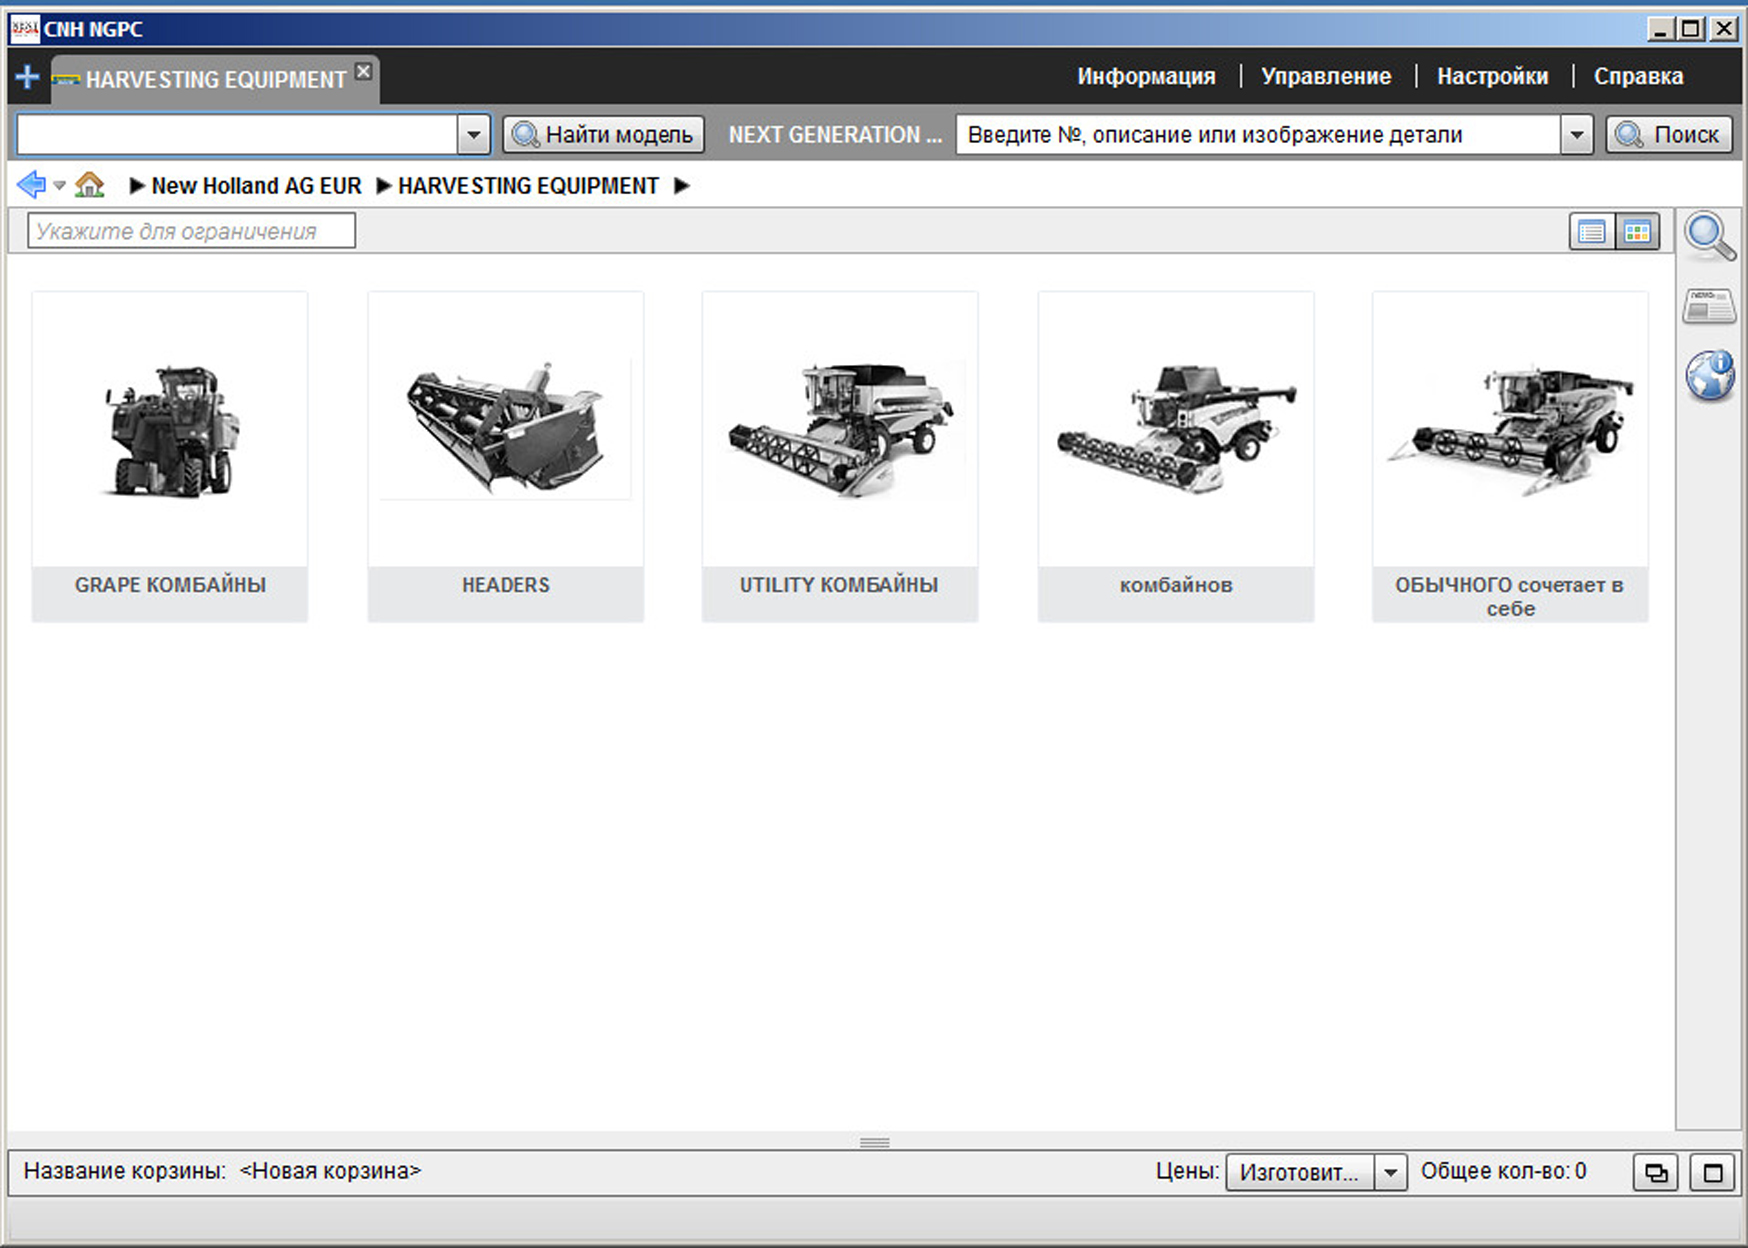Click the maximize basket panel icon
This screenshot has width=1748, height=1248.
(x=1712, y=1172)
